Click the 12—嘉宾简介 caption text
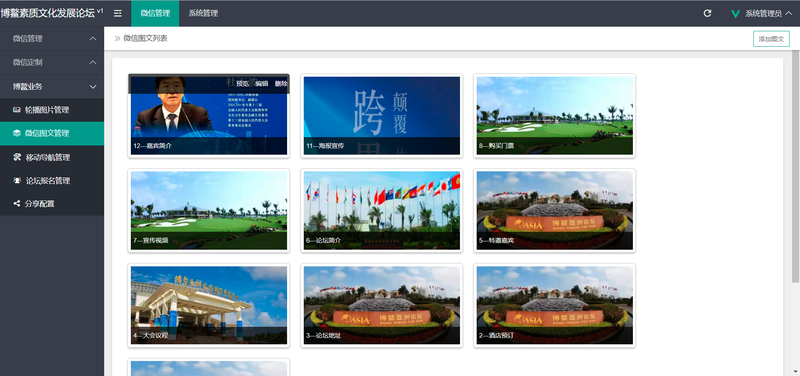This screenshot has height=376, width=800. [153, 146]
